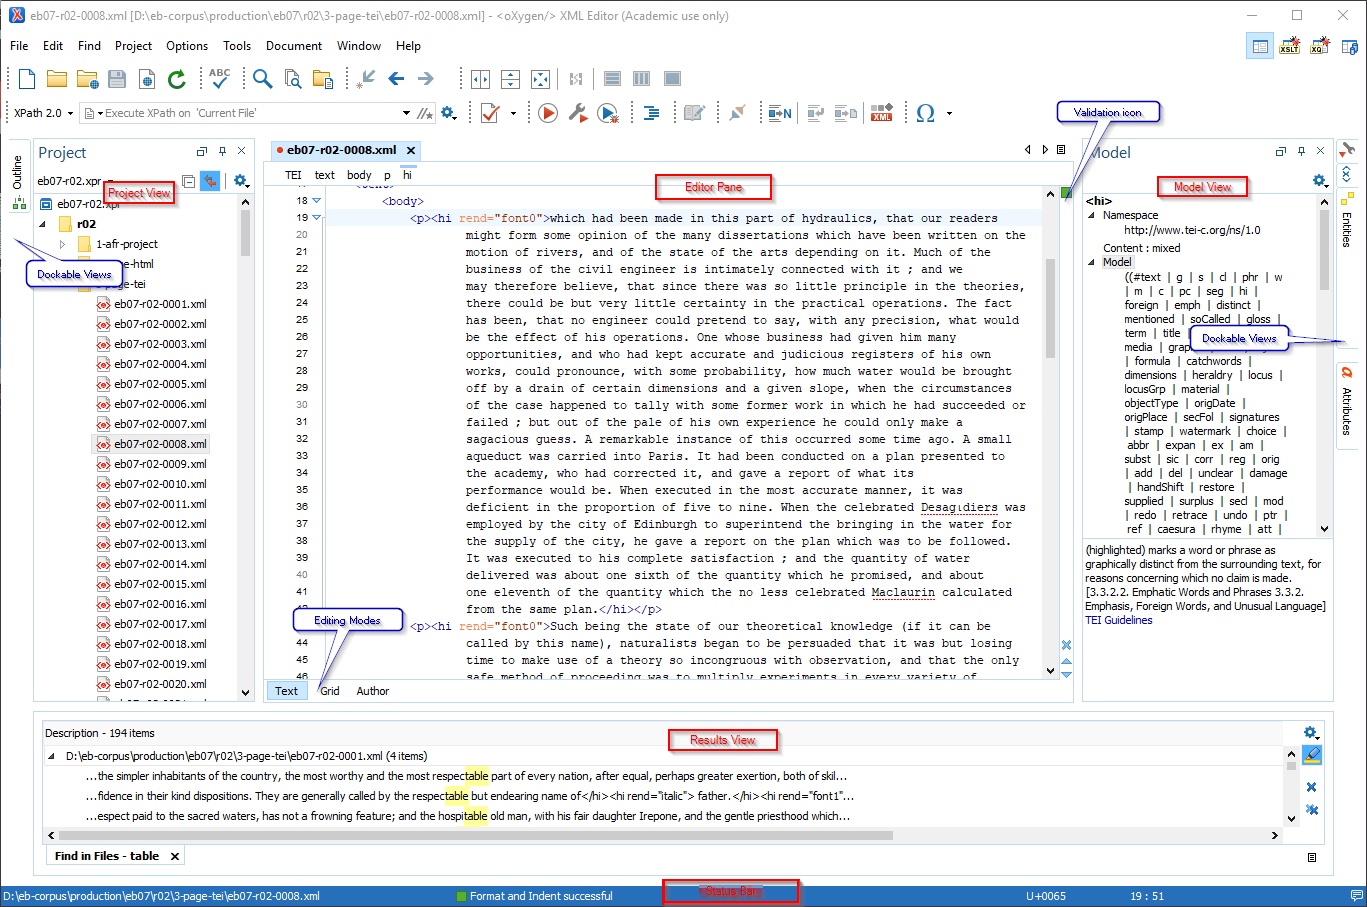The width and height of the screenshot is (1367, 907).
Task: Open Find/Replace magnifier icon
Action: tap(262, 78)
